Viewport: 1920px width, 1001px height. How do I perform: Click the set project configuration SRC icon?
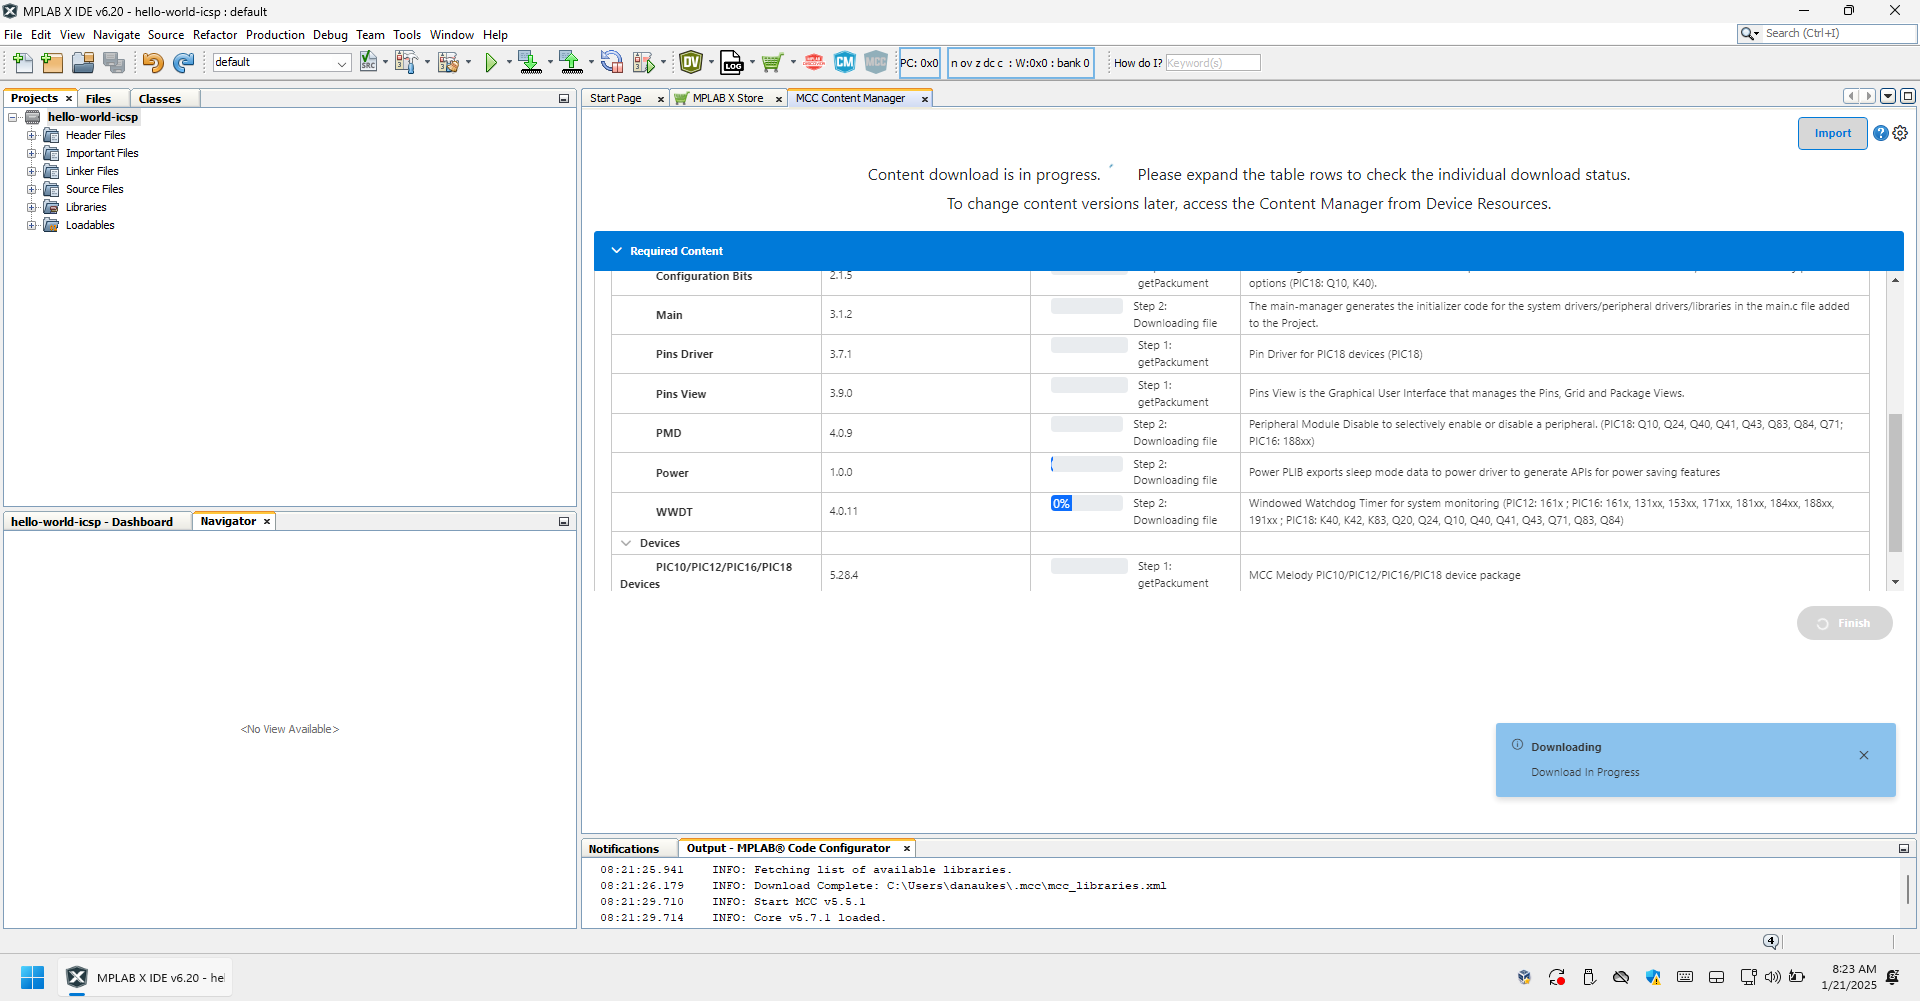coord(368,63)
